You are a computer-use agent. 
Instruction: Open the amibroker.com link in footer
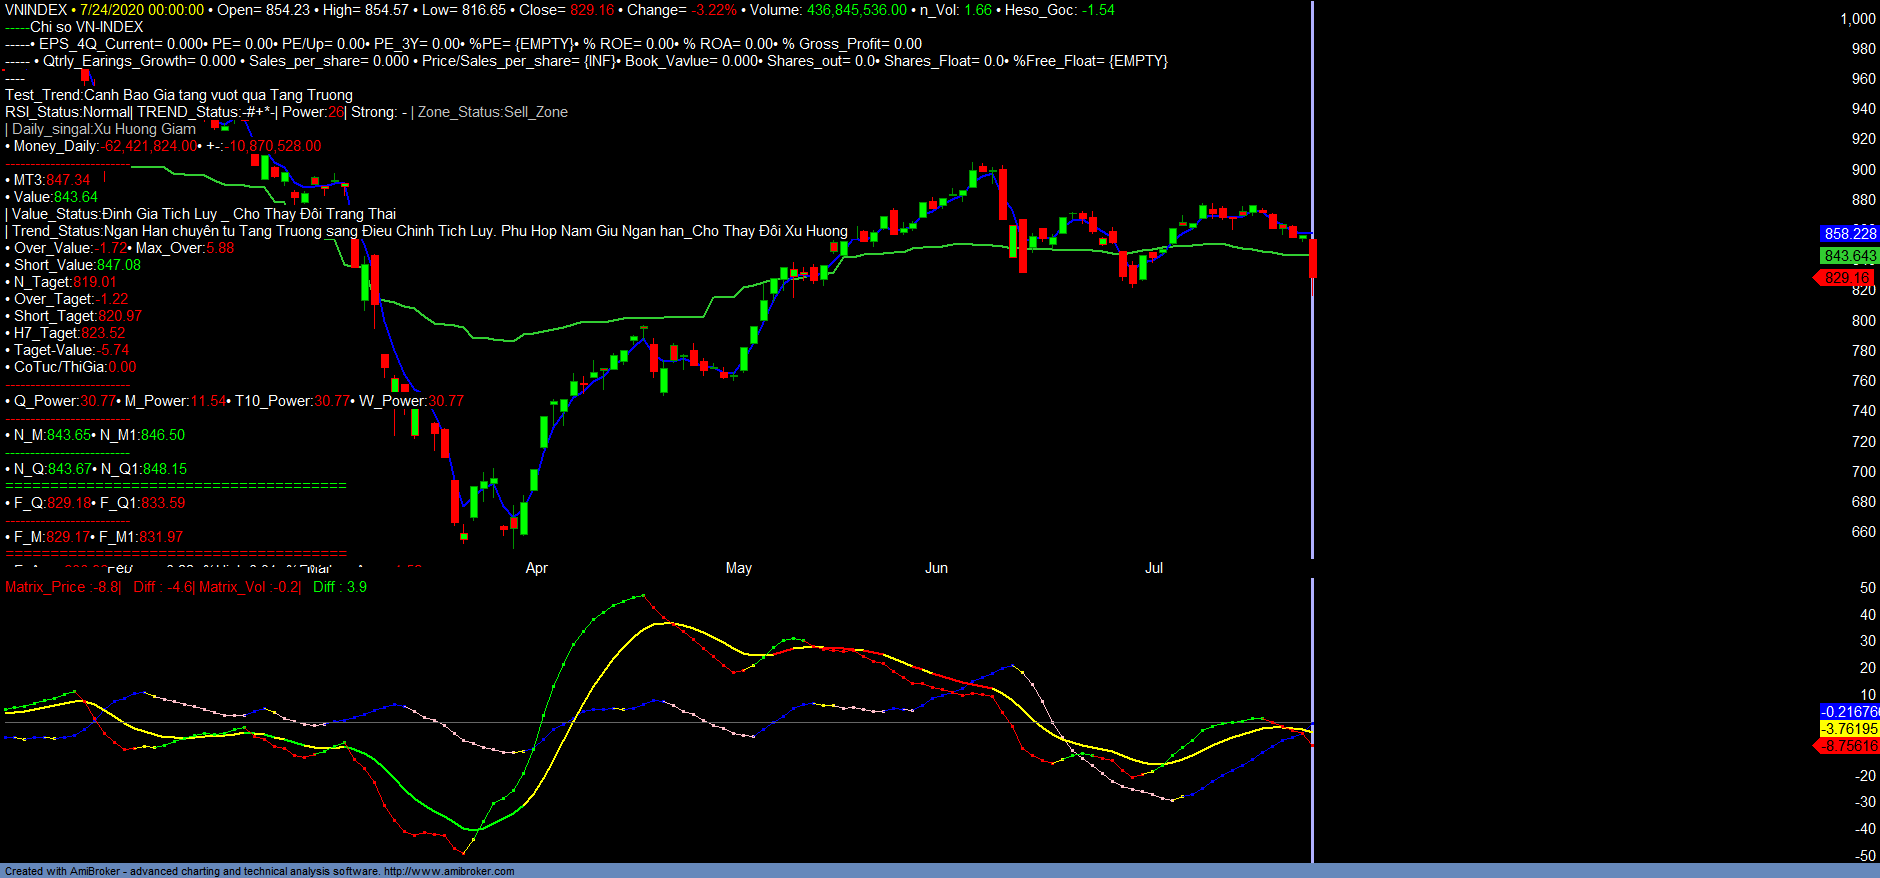point(448,871)
